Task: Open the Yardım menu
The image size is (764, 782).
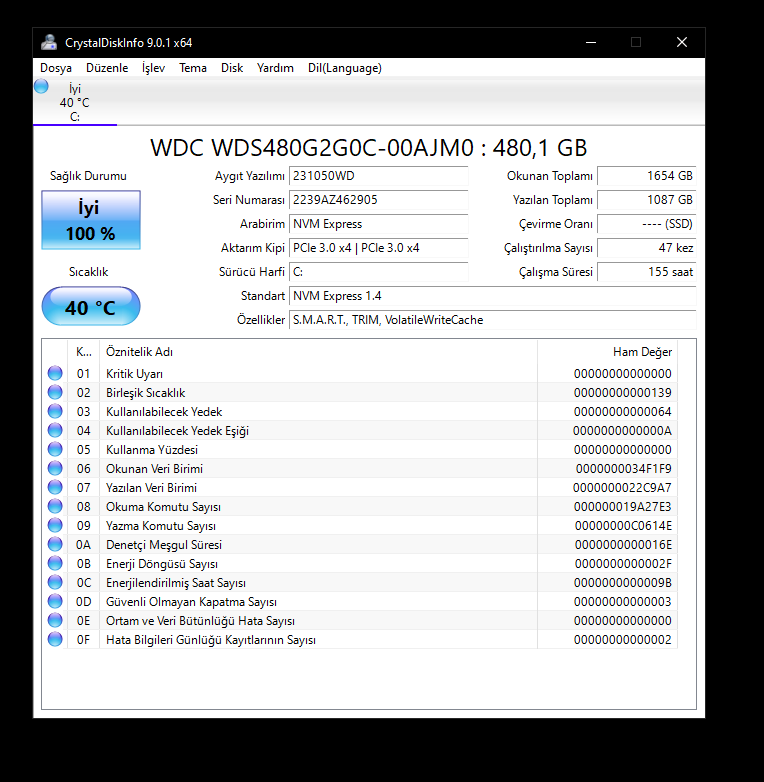Action: pos(275,68)
